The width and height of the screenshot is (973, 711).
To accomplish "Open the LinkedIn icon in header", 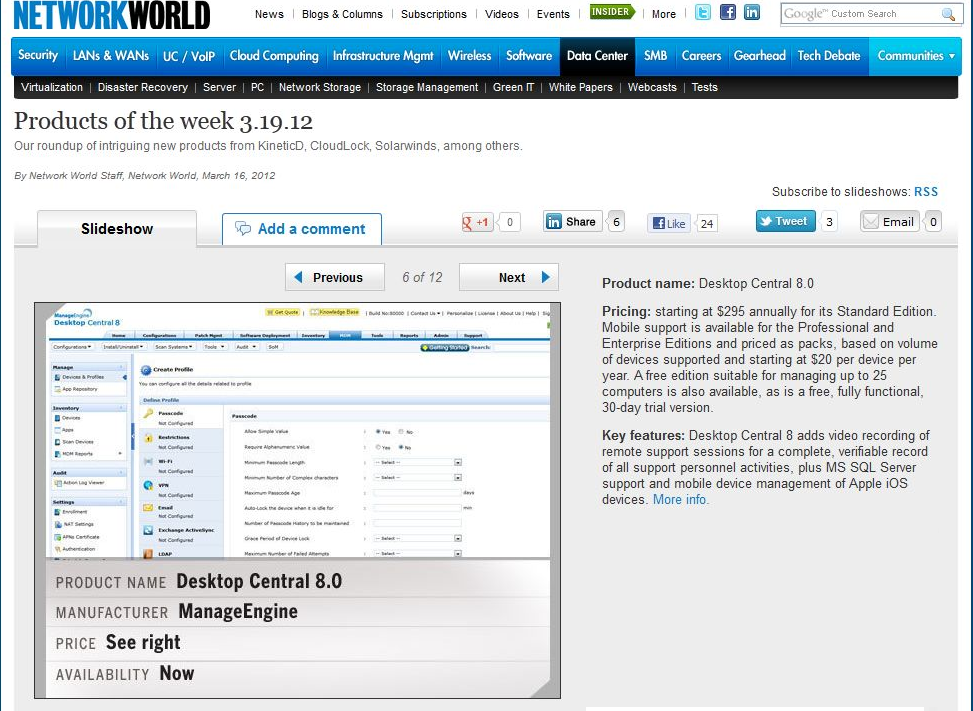I will tap(751, 12).
